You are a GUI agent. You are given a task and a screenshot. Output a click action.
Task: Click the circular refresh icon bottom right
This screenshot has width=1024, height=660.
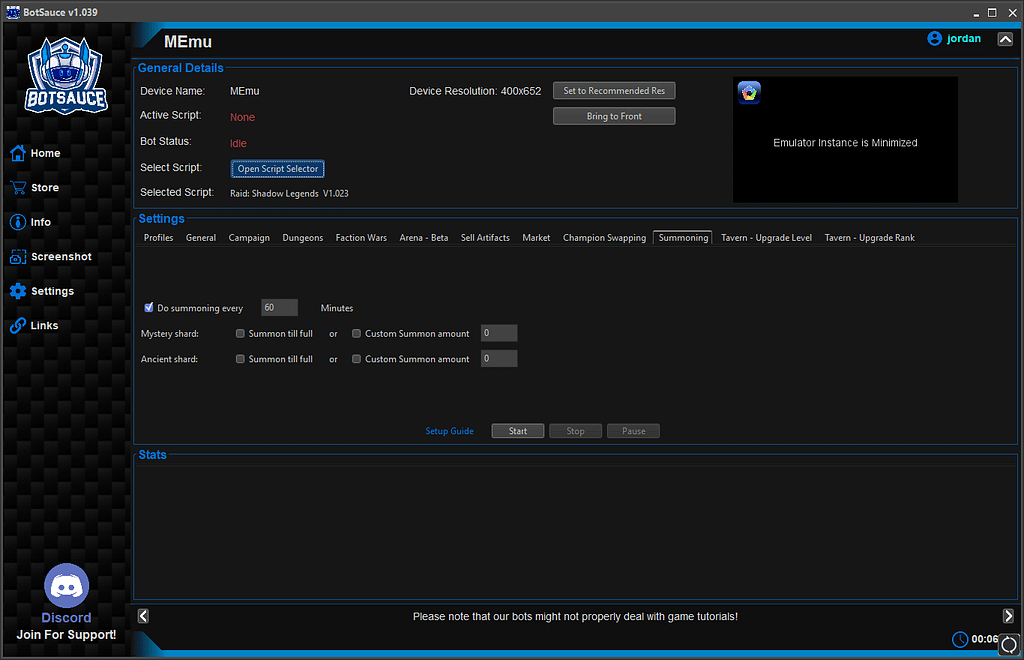[x=1008, y=645]
